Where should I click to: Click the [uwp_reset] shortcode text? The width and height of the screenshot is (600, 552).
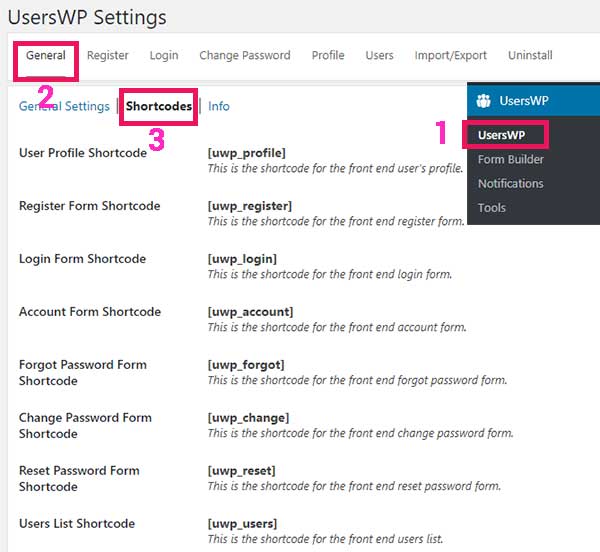pos(241,471)
